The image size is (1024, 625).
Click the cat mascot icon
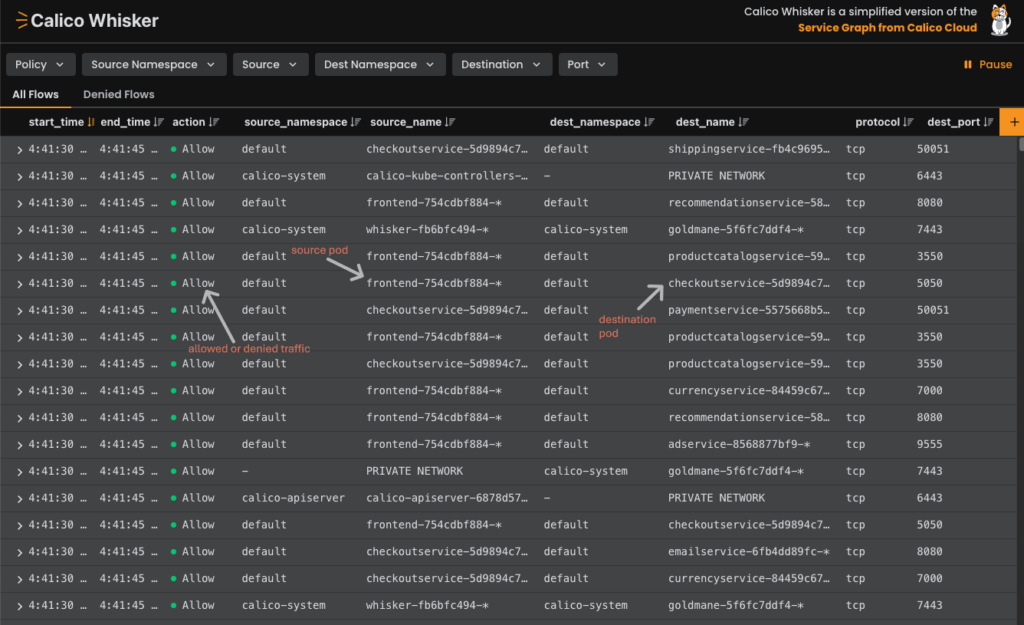999,20
